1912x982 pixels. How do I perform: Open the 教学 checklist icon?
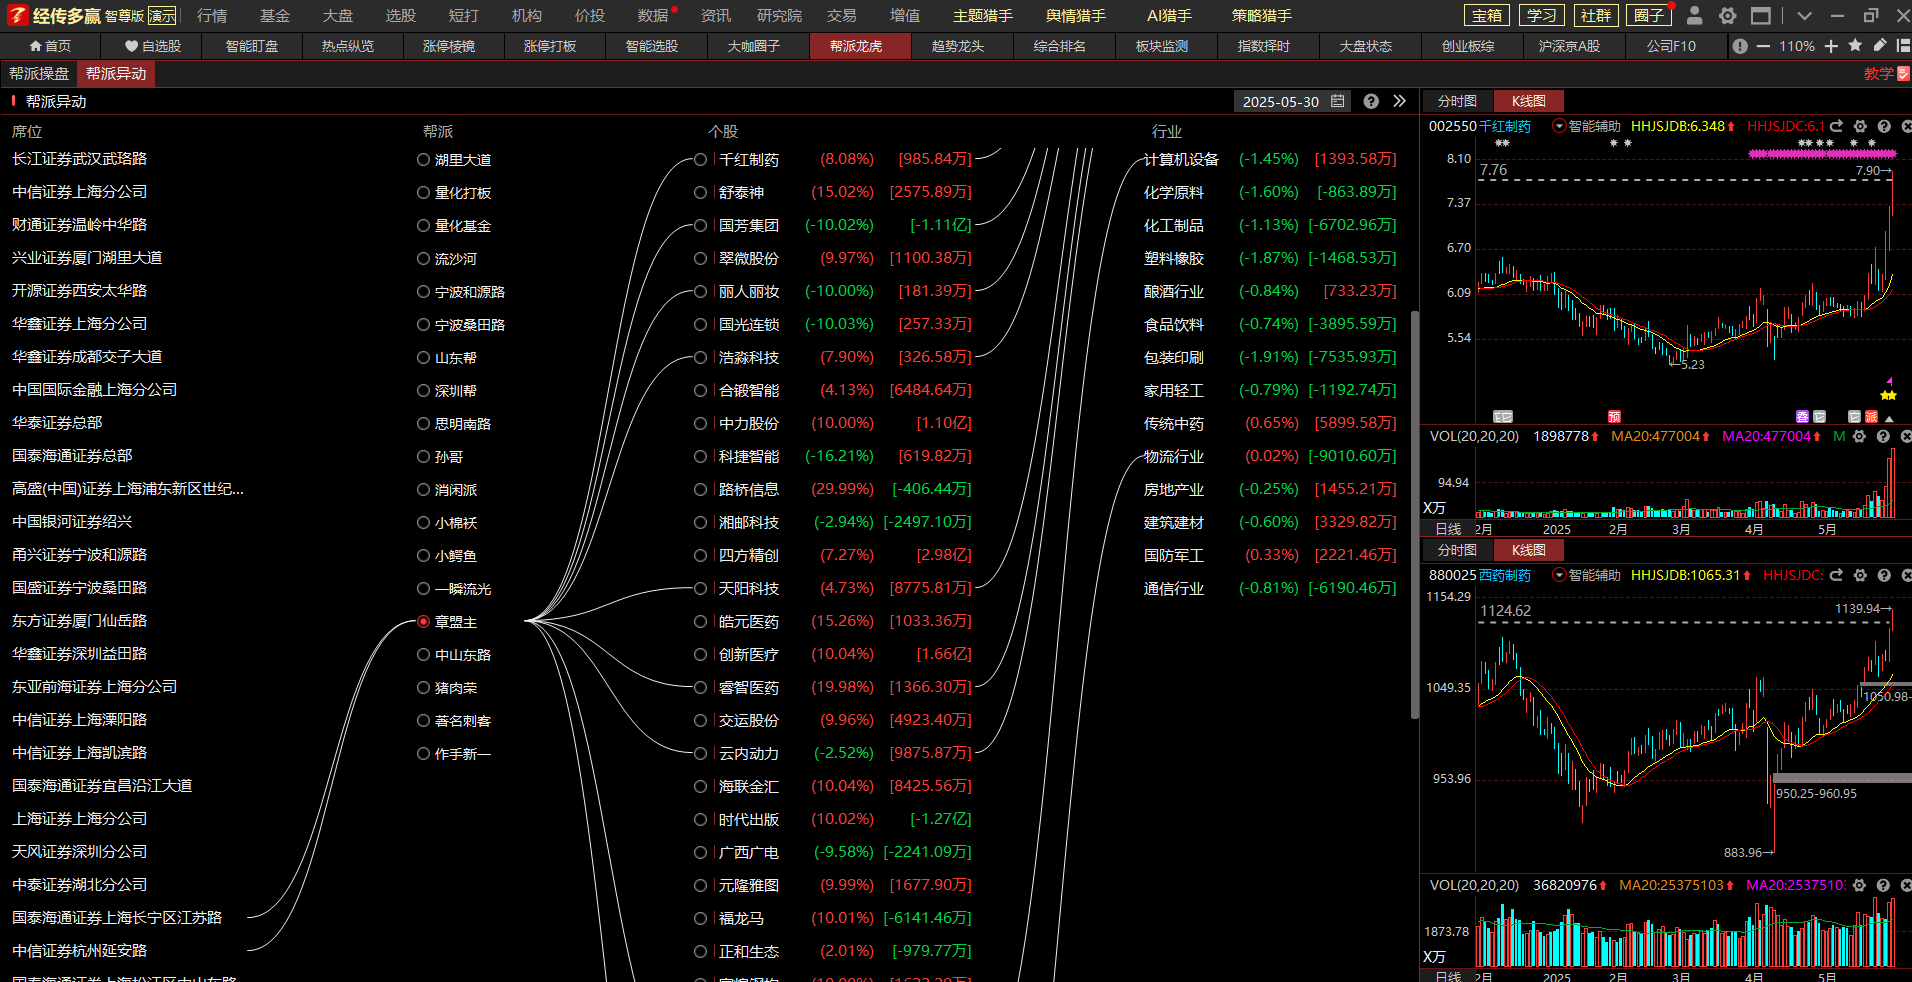click(x=1903, y=73)
